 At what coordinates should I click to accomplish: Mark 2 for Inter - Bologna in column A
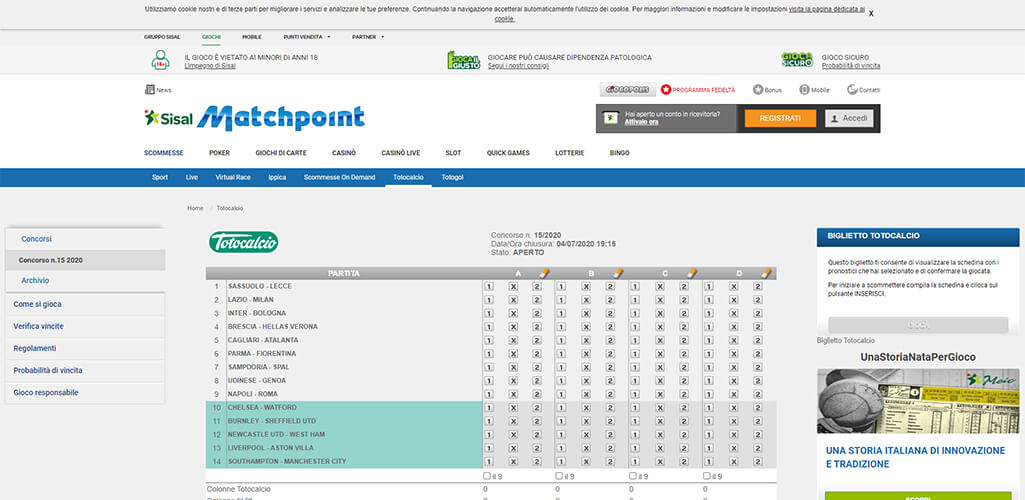537,313
